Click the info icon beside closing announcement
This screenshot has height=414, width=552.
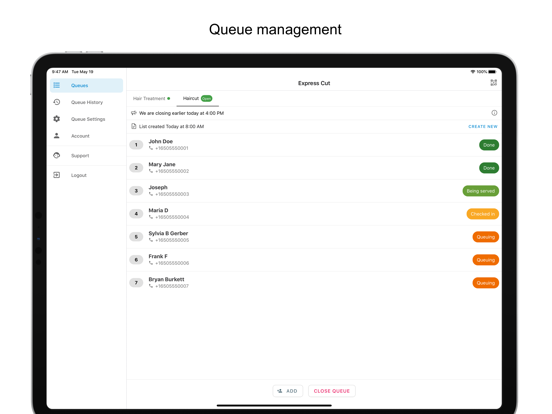point(494,113)
